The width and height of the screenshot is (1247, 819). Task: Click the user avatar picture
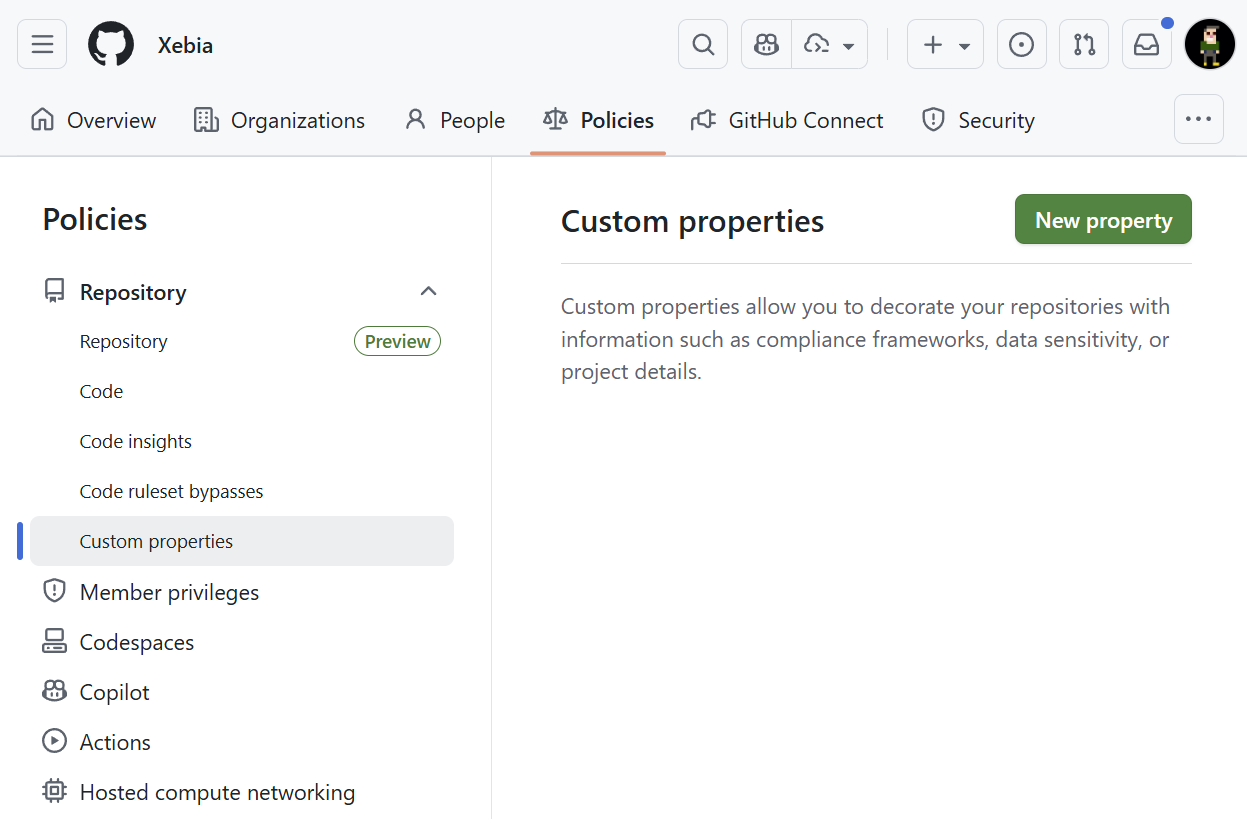click(x=1210, y=45)
